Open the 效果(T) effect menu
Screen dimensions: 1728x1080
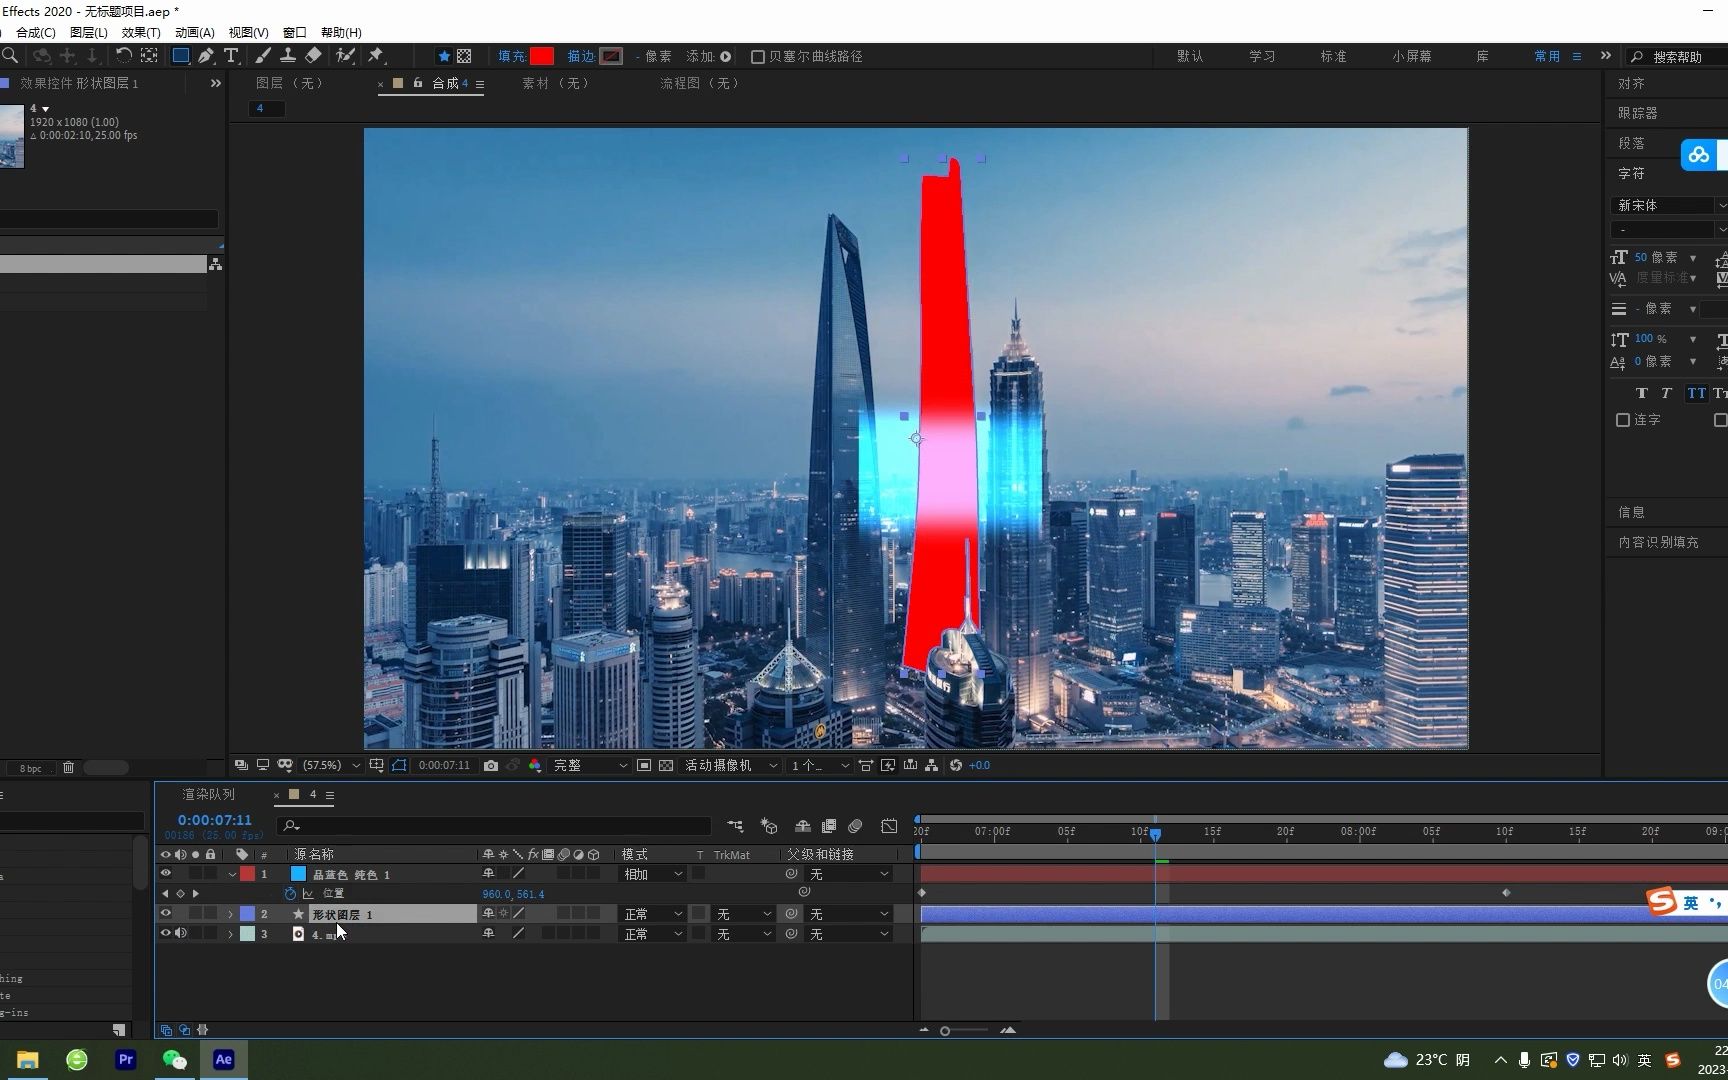click(141, 33)
